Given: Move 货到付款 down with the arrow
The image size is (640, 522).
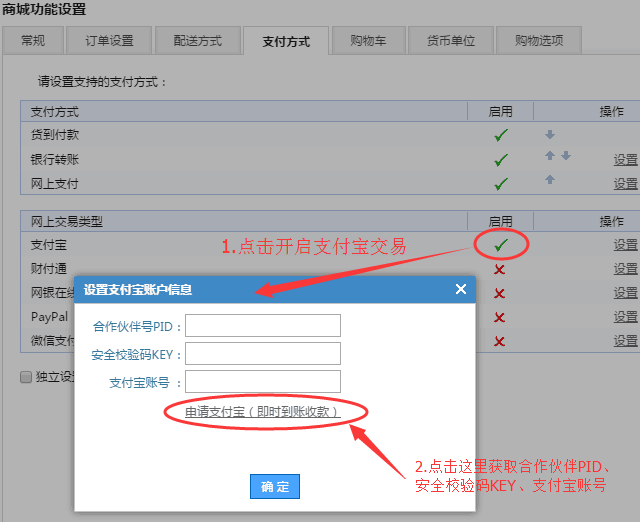Looking at the screenshot, I should pyautogui.click(x=550, y=134).
